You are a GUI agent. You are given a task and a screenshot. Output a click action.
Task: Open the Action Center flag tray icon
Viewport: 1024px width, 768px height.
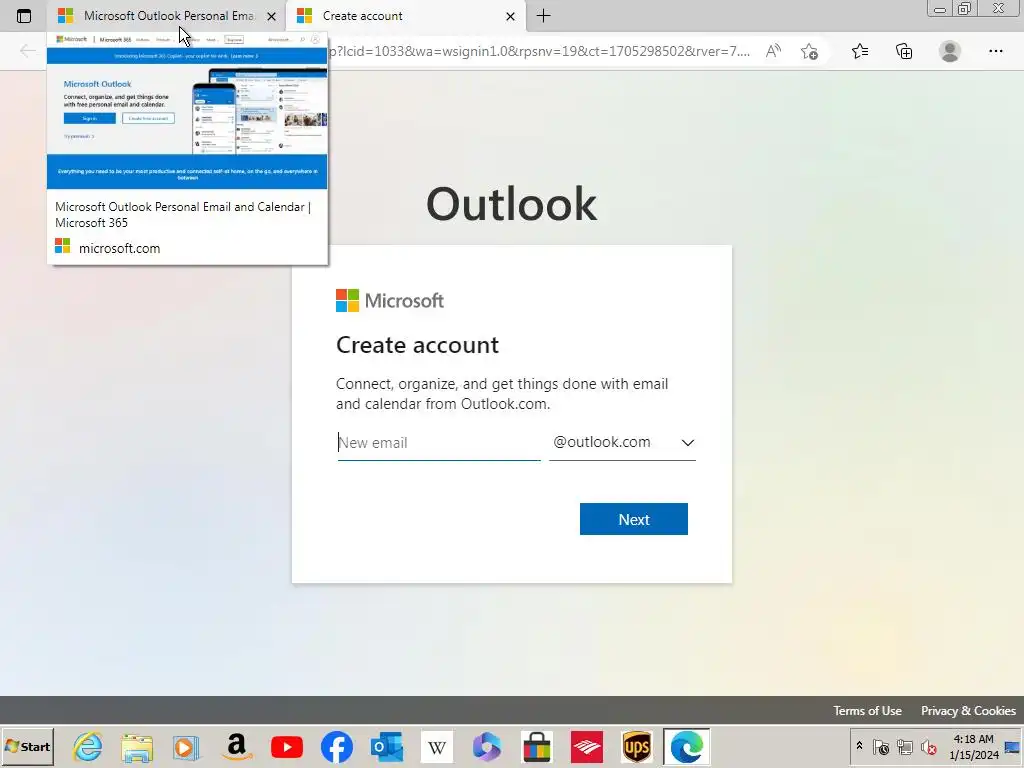tap(881, 746)
